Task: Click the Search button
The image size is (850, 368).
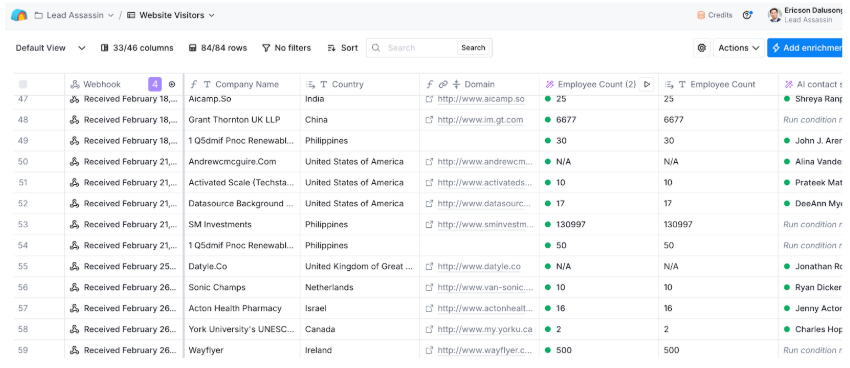Action: point(473,48)
